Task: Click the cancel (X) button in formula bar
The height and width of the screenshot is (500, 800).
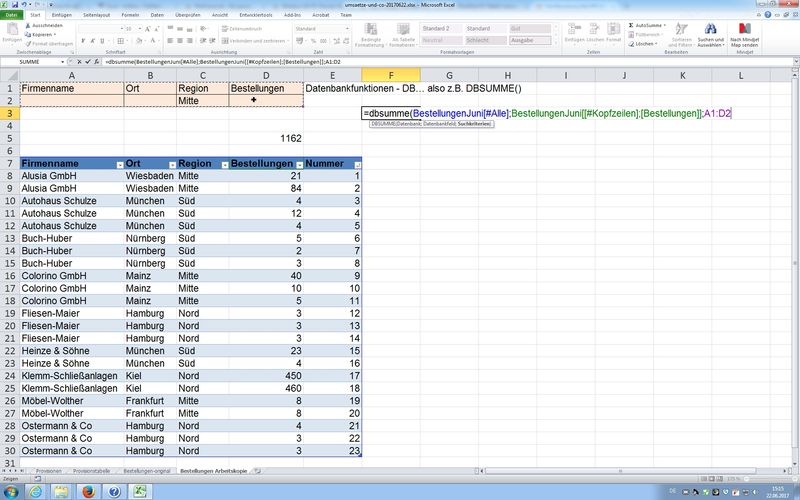Action: tap(77, 61)
